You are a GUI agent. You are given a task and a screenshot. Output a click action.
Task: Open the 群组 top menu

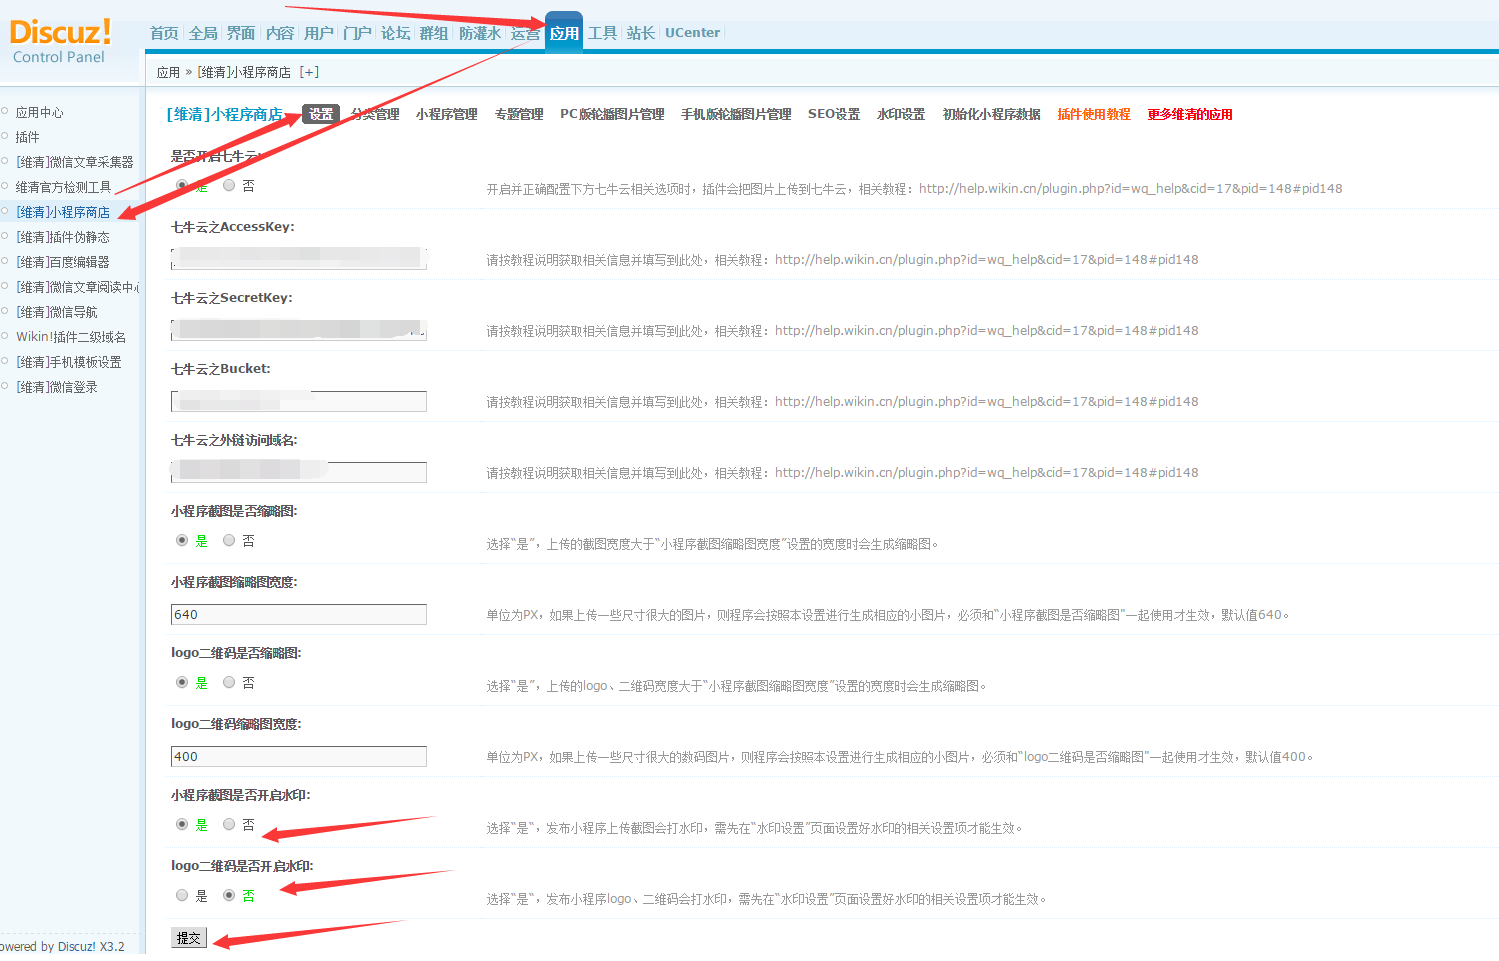434,33
